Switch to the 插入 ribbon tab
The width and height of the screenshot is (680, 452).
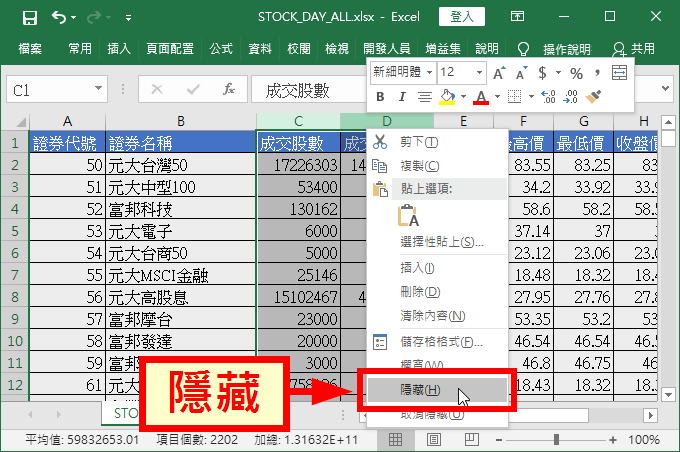[x=119, y=49]
